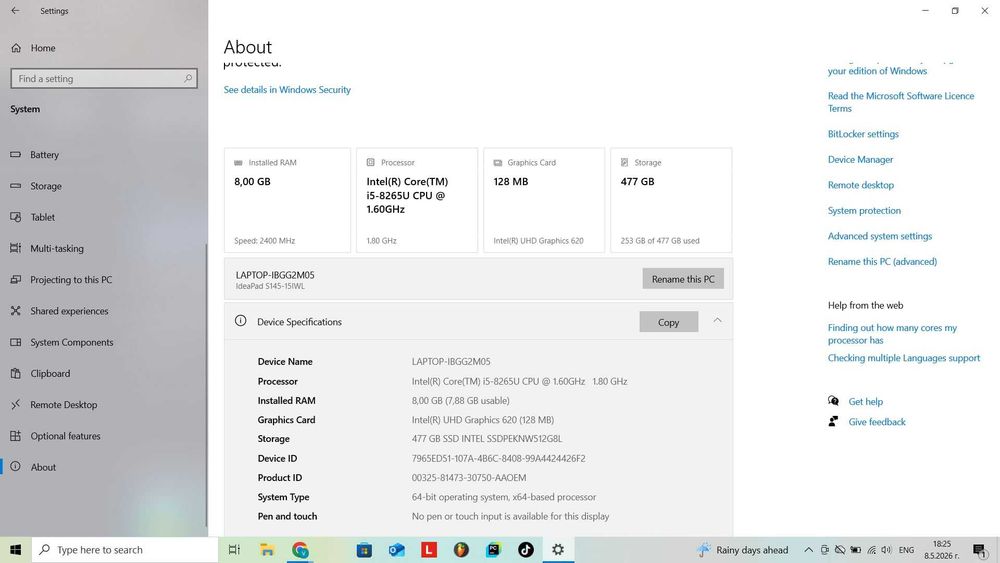
Task: Click the Clipboard sidebar icon
Action: pos(15,373)
